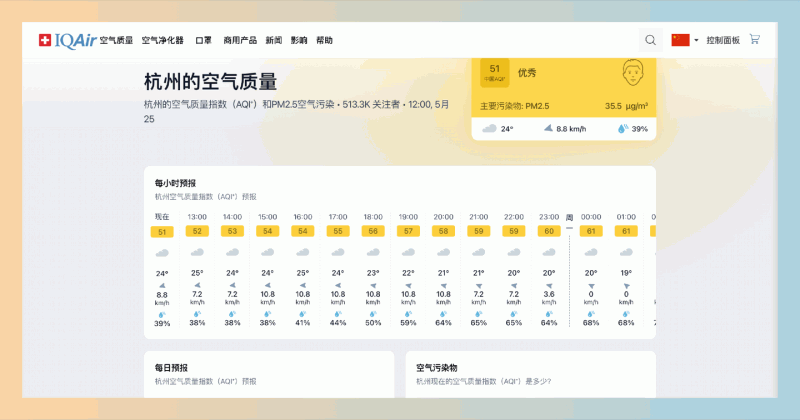Screen dimensions: 800x420
Task: Click the 23:00 AQI badge 60
Action: (x=549, y=231)
